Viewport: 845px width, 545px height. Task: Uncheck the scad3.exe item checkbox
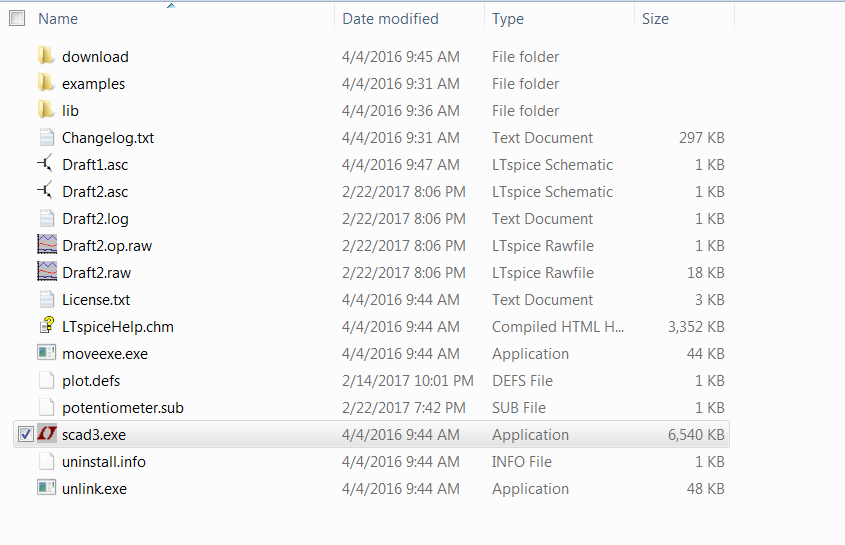tap(26, 434)
